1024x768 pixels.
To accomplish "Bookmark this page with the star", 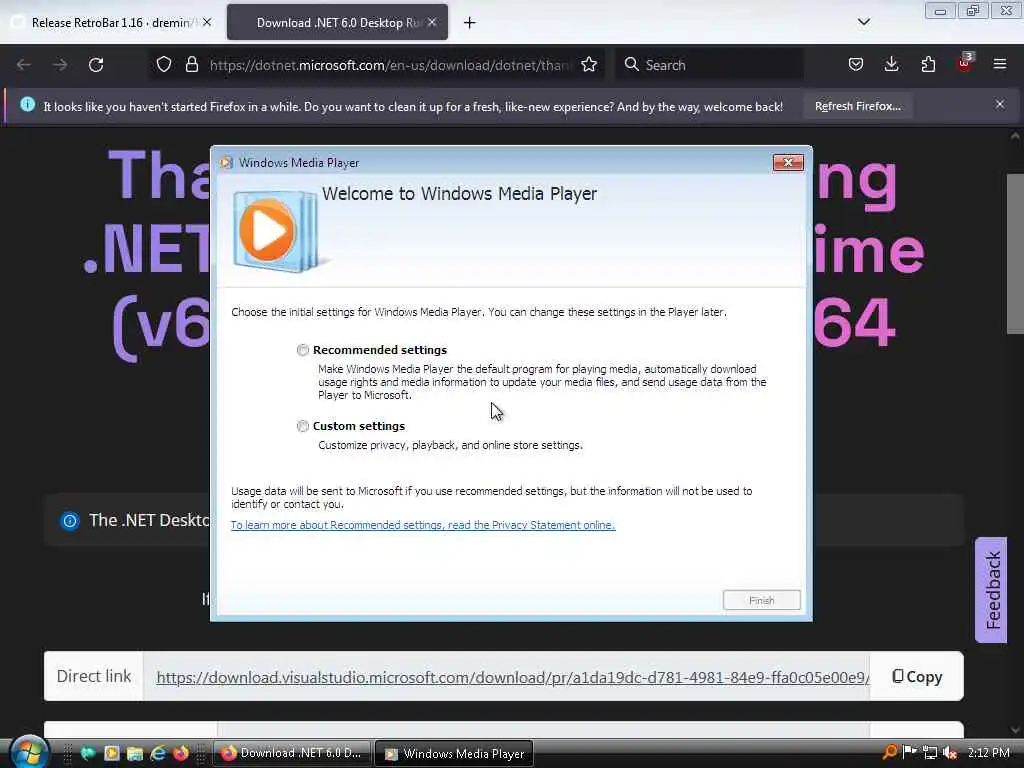I will pyautogui.click(x=589, y=65).
